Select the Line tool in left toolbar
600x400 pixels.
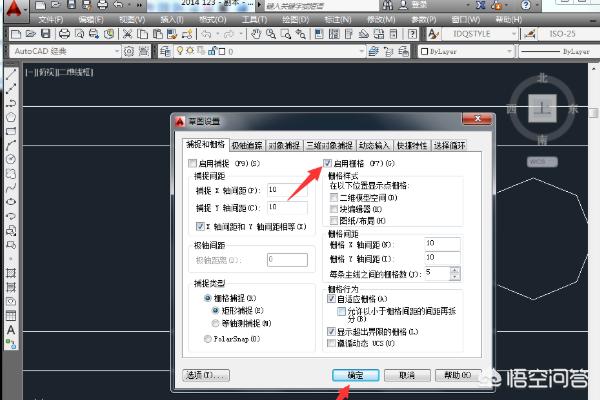[9, 74]
